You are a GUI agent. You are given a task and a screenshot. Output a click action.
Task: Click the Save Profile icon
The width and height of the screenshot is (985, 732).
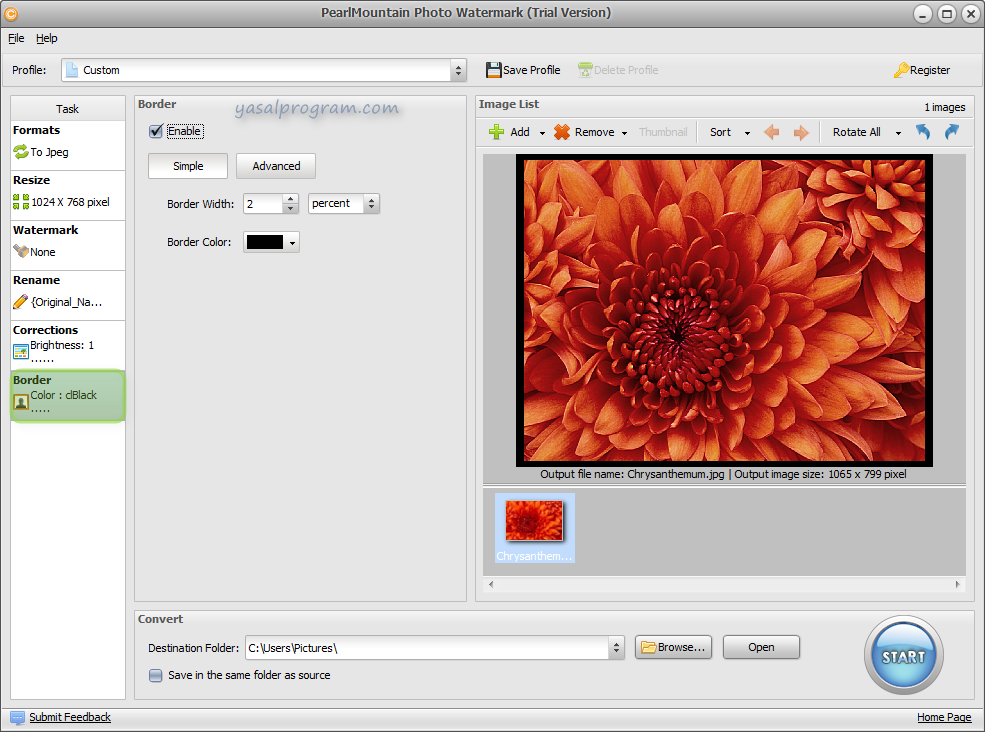(x=493, y=70)
